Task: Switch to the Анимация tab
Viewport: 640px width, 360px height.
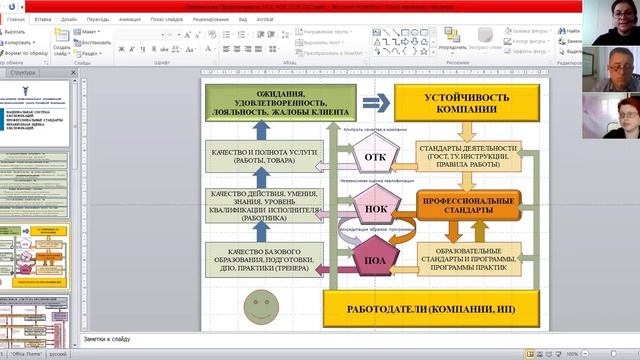Action: pos(130,19)
